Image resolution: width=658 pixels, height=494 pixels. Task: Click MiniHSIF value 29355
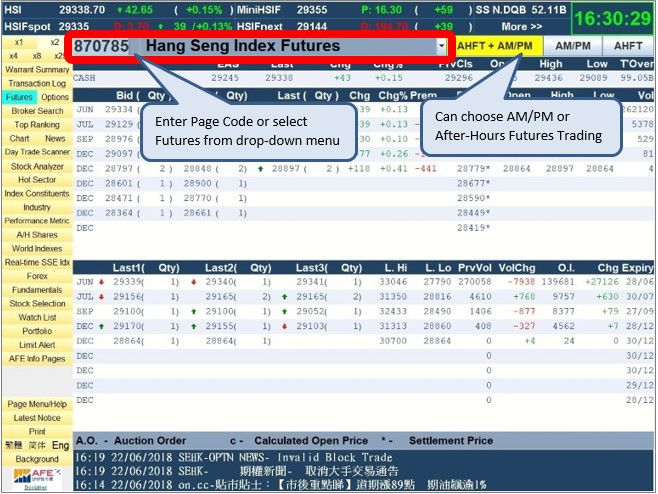tap(312, 10)
